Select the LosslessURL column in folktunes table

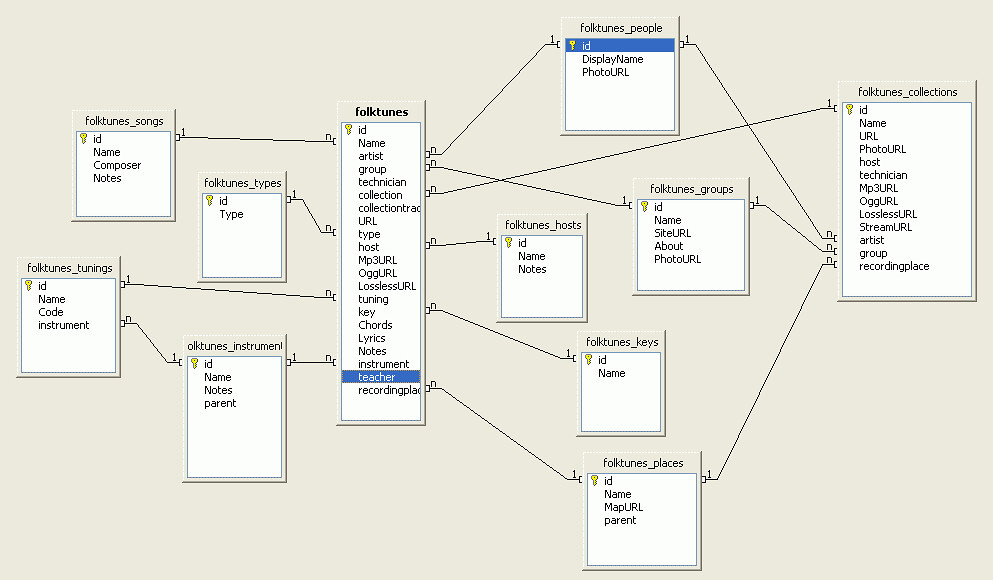[387, 286]
